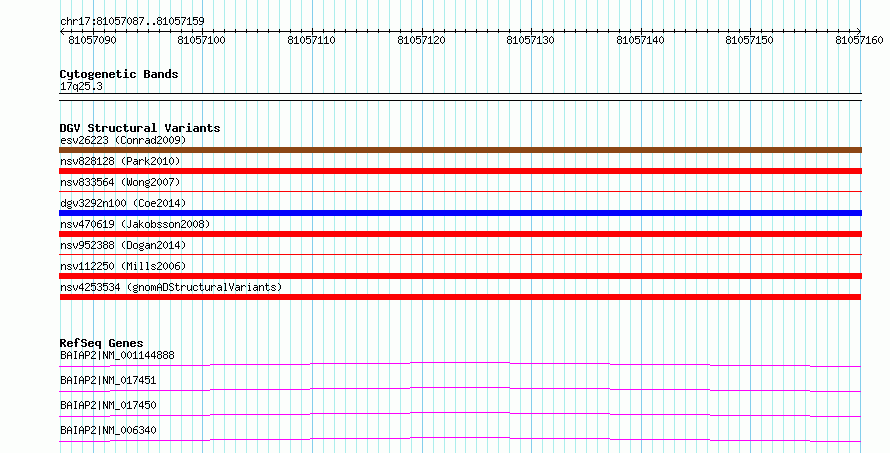Select the 17q25.3 band label
Screen dimensions: 890x453
pyautogui.click(x=81, y=86)
